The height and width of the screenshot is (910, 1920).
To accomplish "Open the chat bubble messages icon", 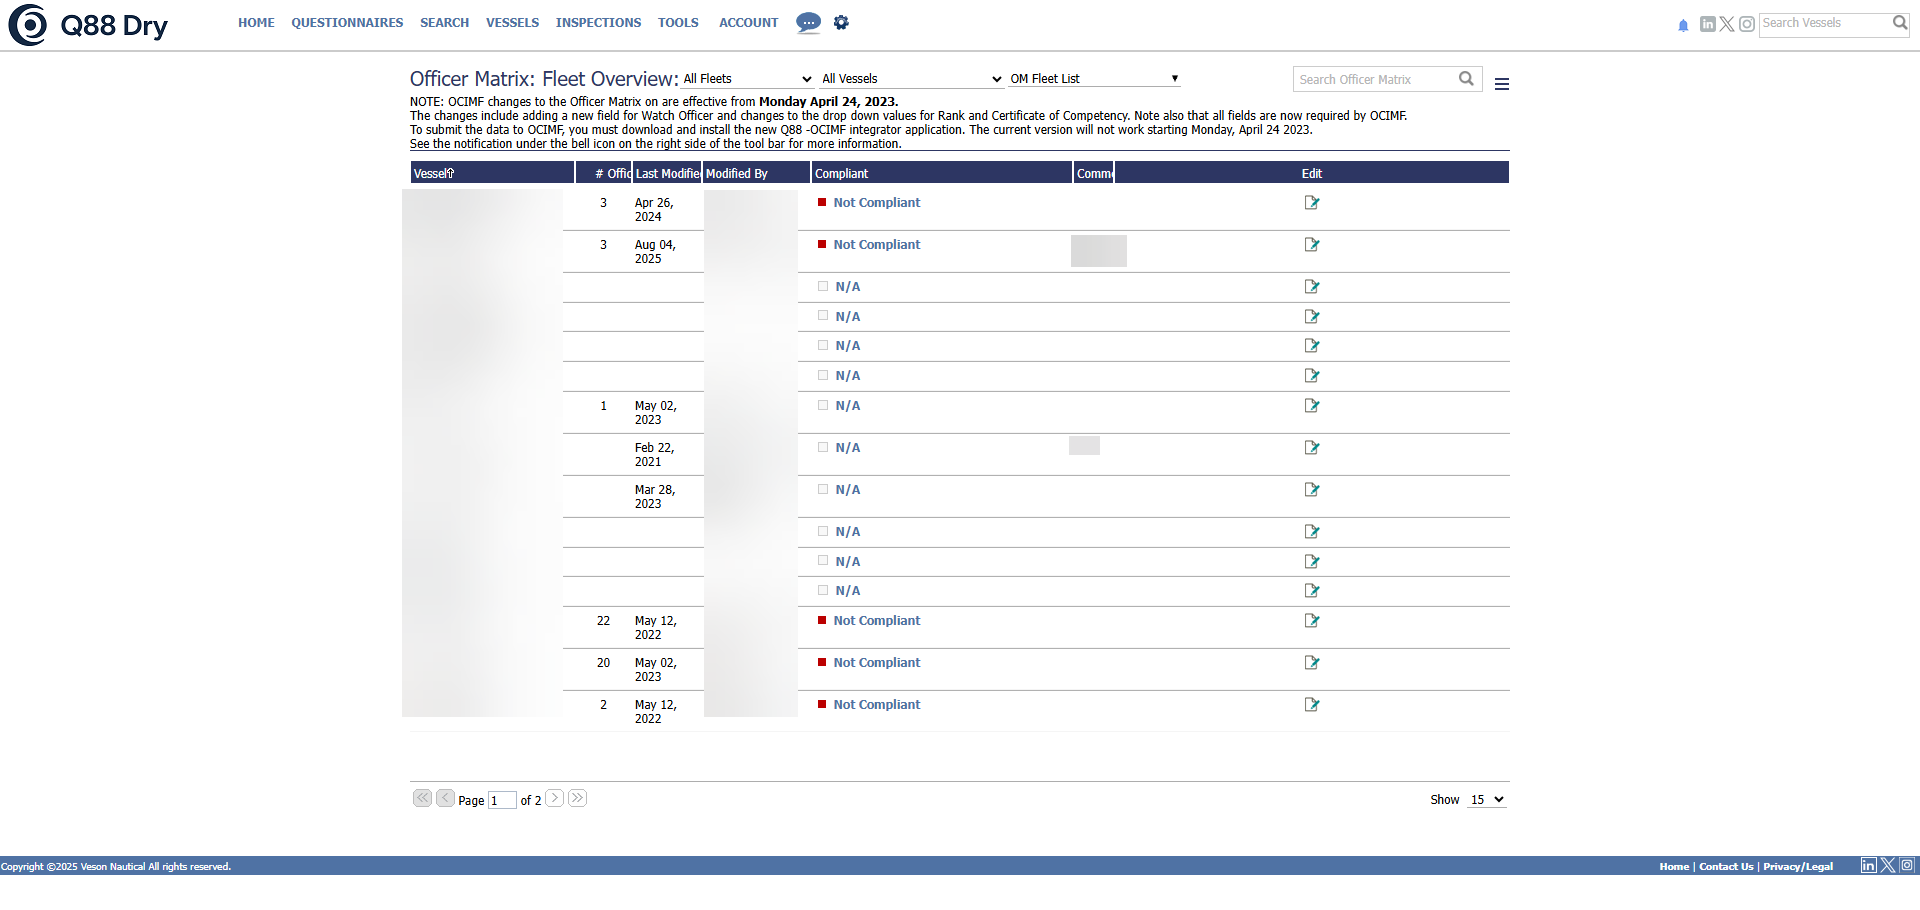I will (808, 22).
